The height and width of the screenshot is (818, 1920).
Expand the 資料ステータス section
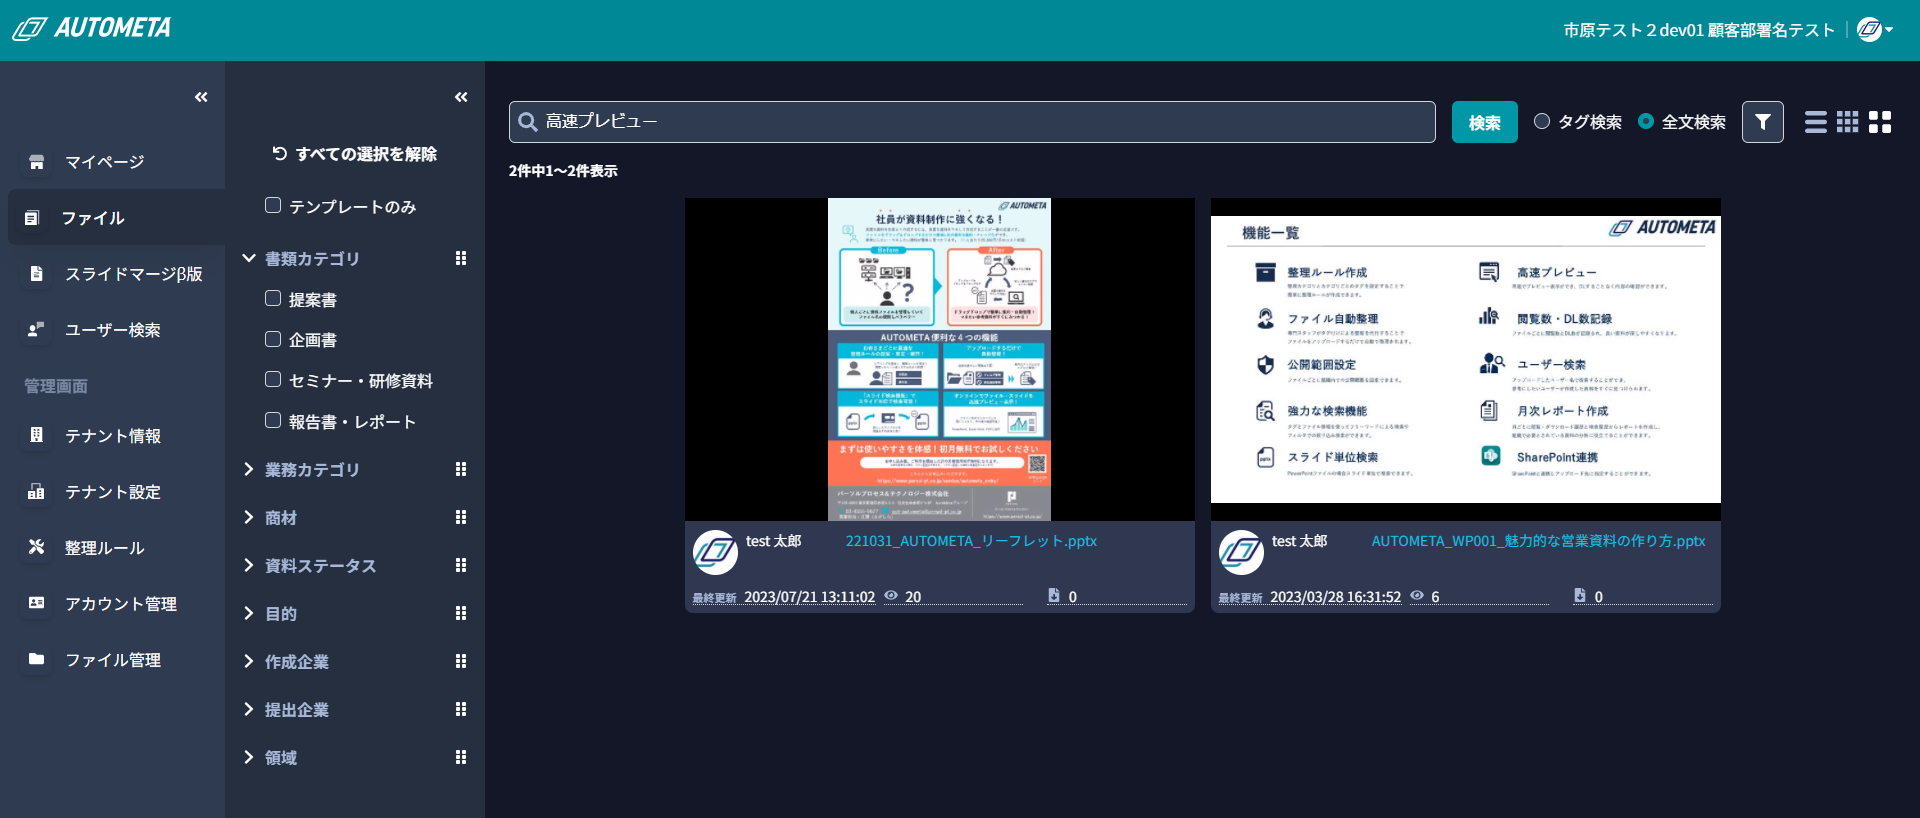(x=249, y=565)
